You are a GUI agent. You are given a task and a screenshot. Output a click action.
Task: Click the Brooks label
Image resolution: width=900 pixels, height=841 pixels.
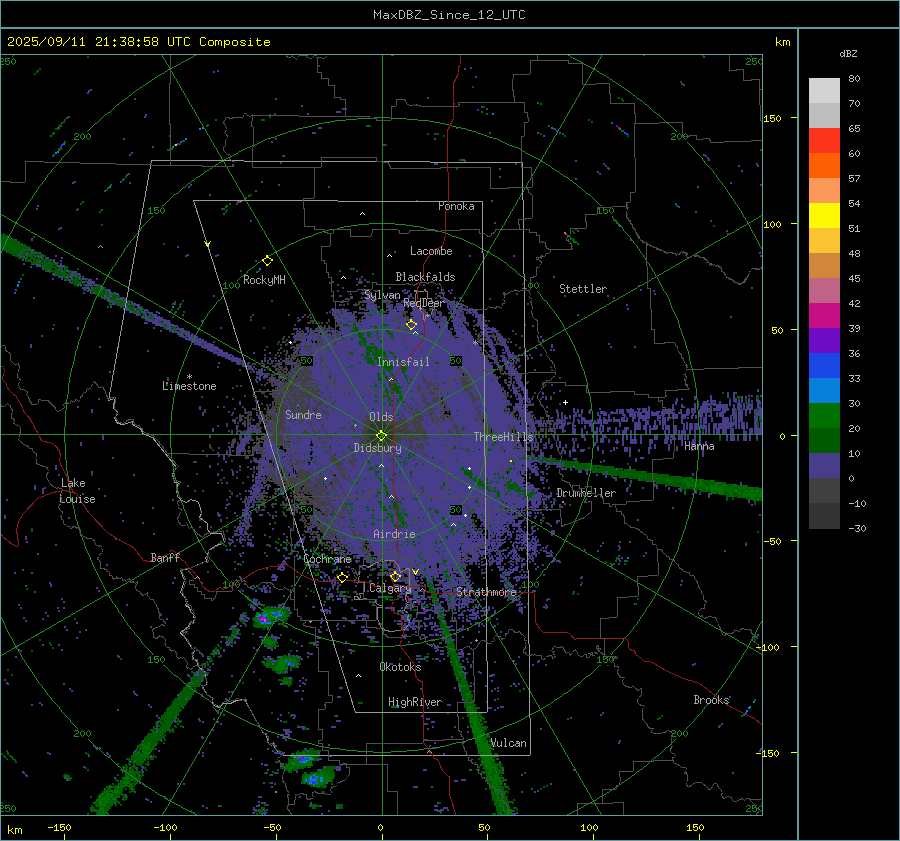pos(711,700)
